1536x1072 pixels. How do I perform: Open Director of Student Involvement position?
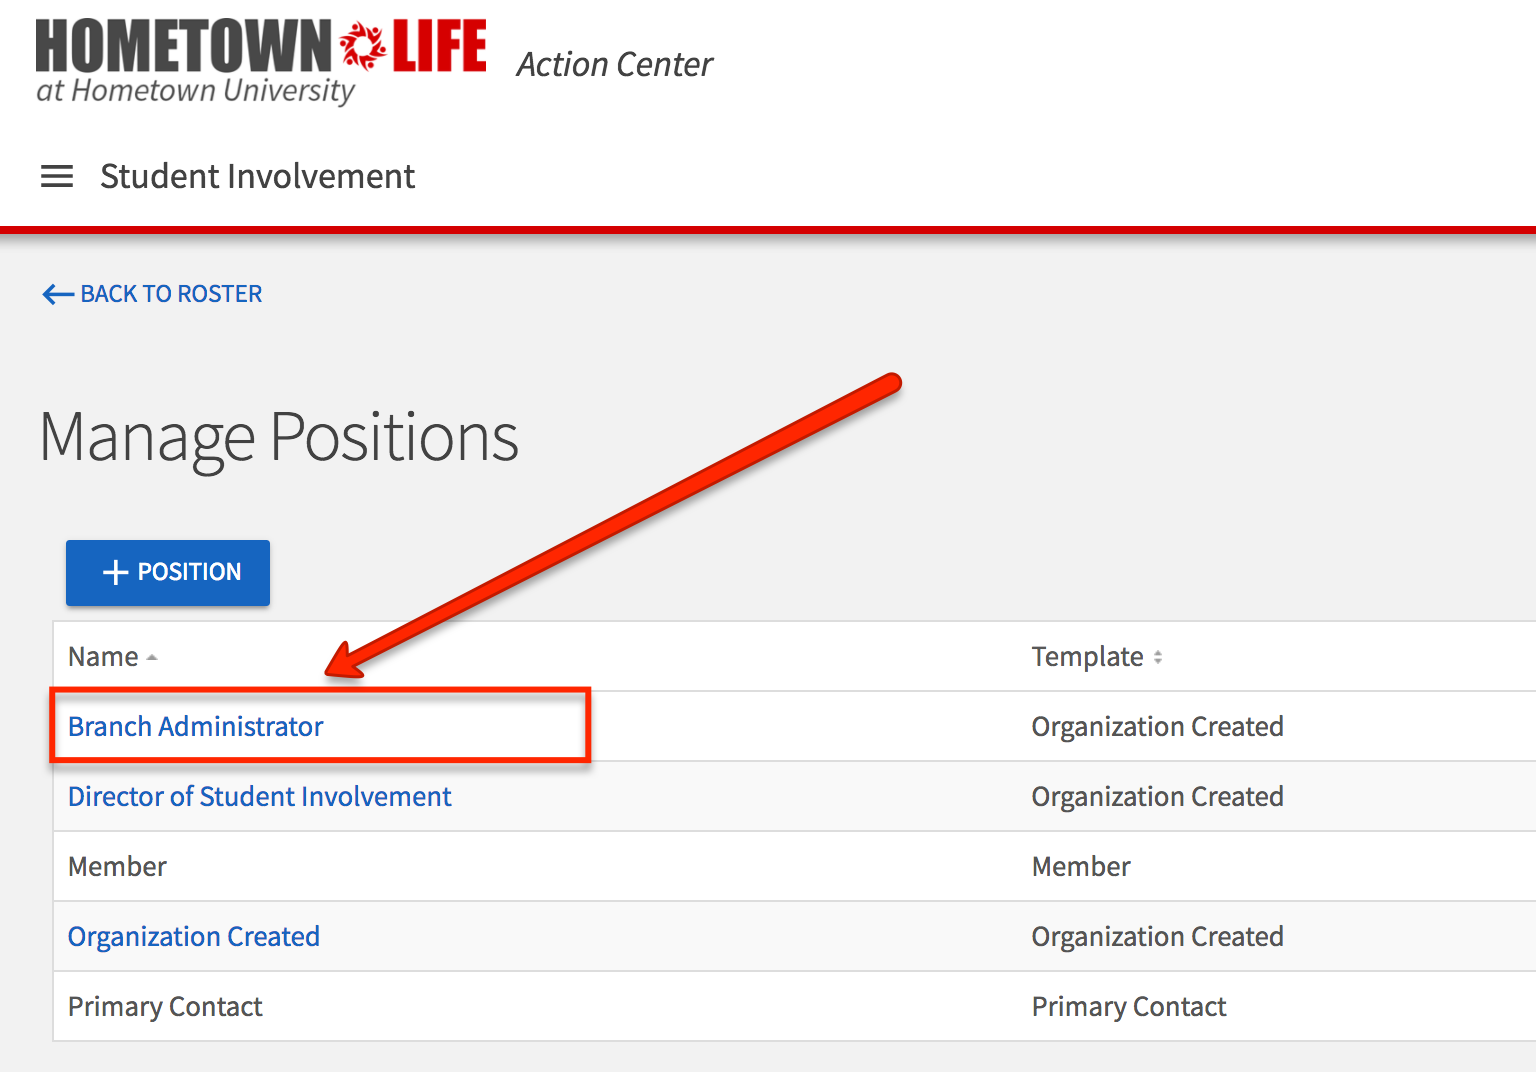tap(259, 797)
